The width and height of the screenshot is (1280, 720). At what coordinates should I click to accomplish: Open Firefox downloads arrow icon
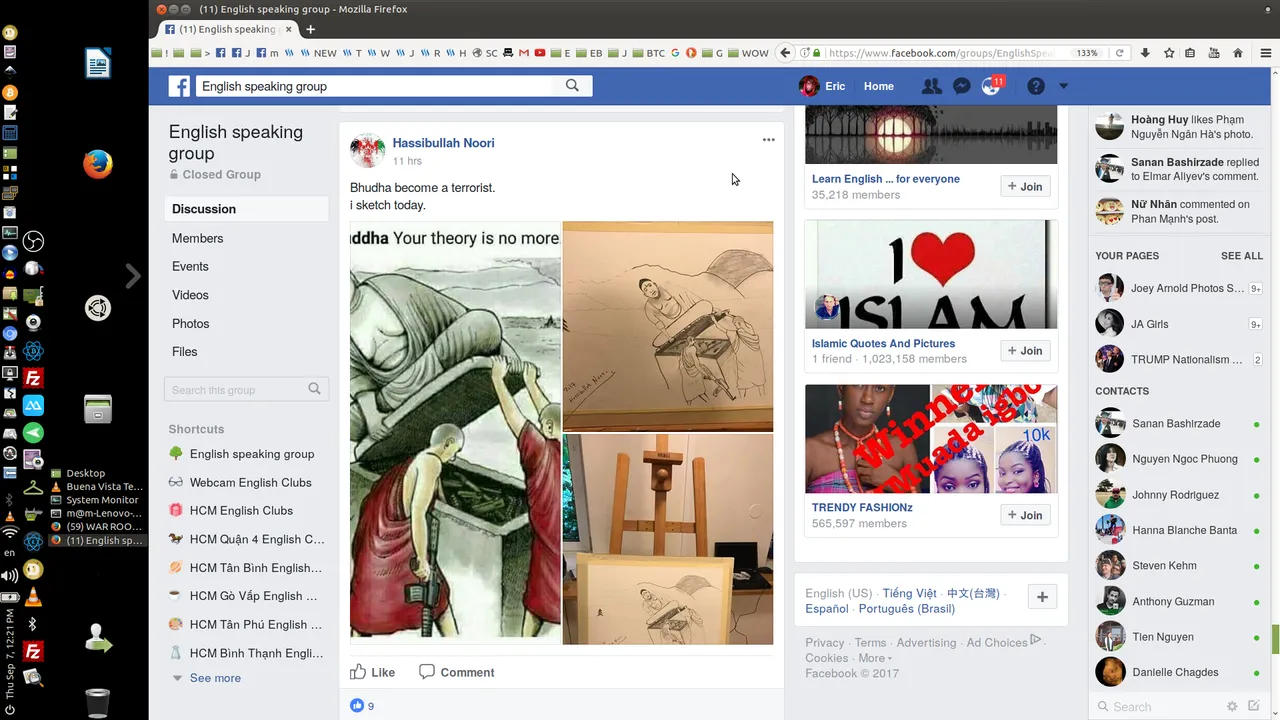1145,53
